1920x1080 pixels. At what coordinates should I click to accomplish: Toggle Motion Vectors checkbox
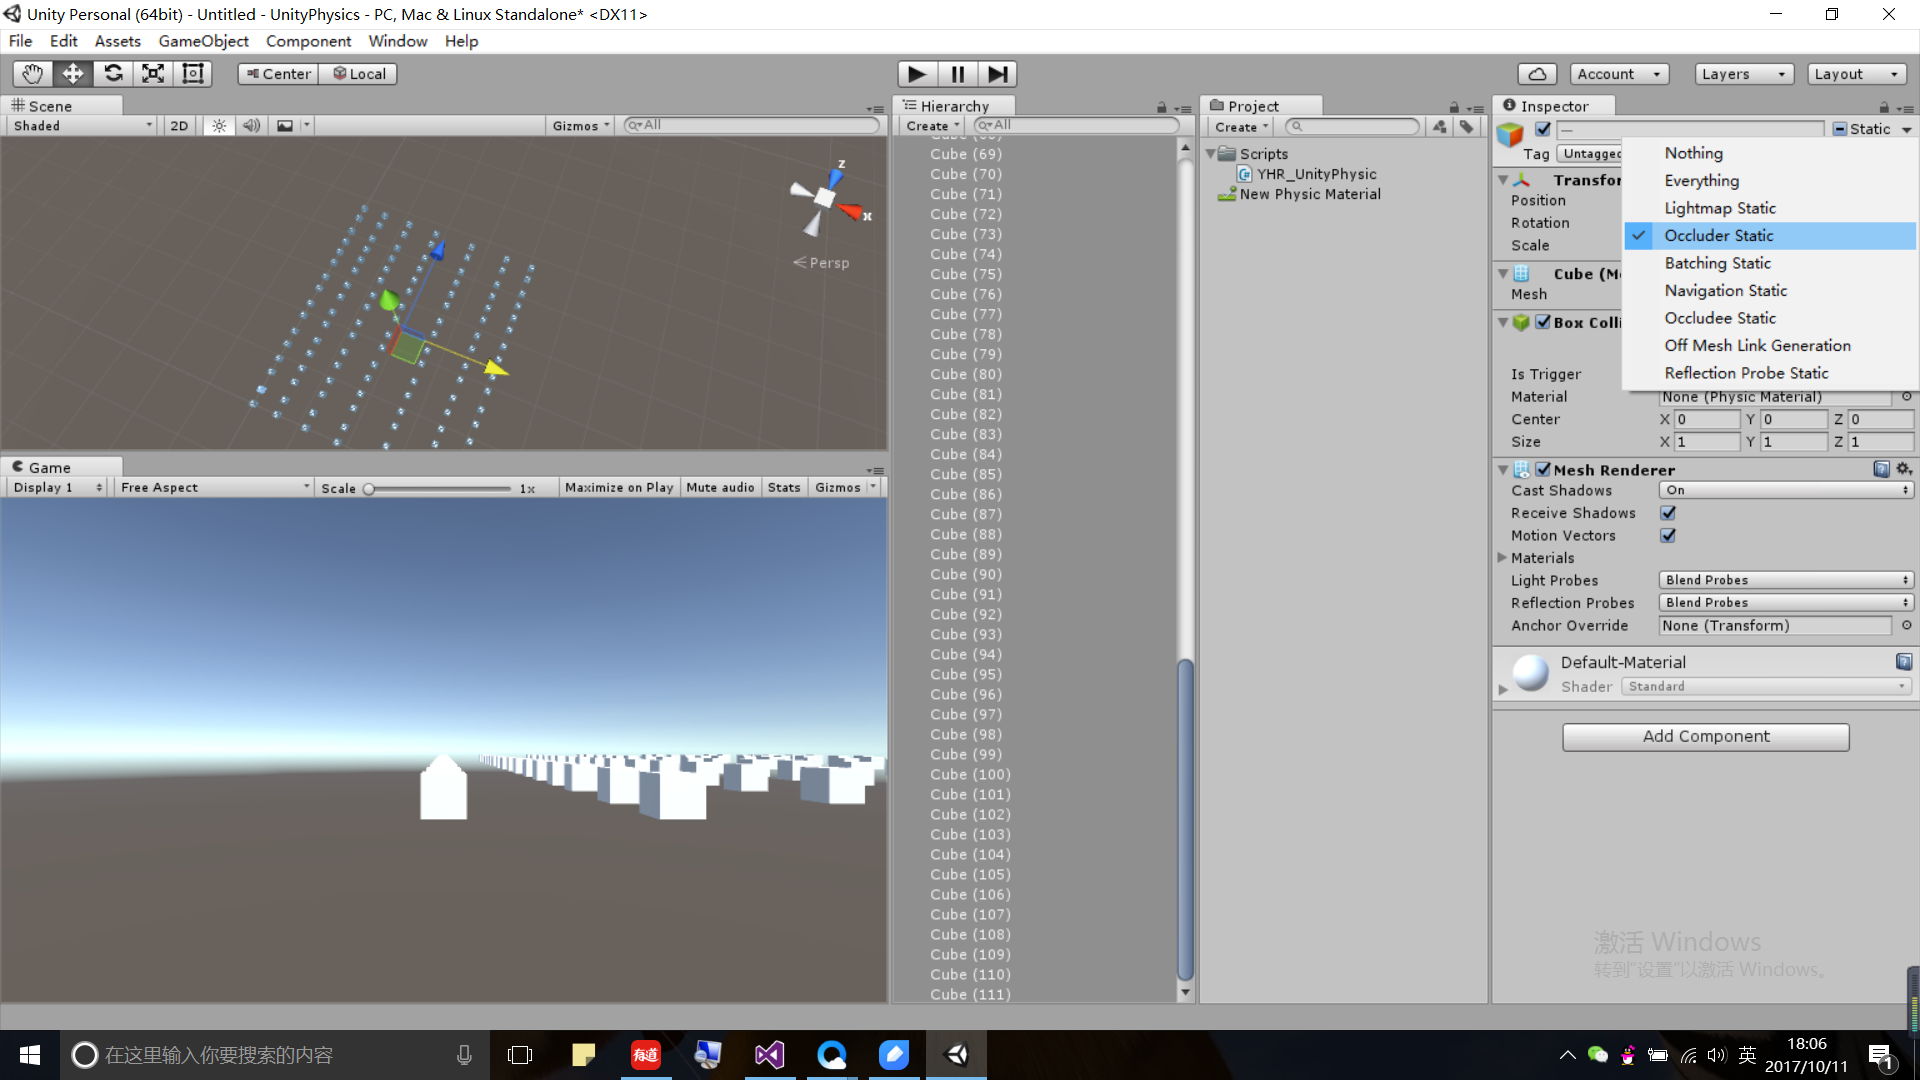pyautogui.click(x=1668, y=536)
